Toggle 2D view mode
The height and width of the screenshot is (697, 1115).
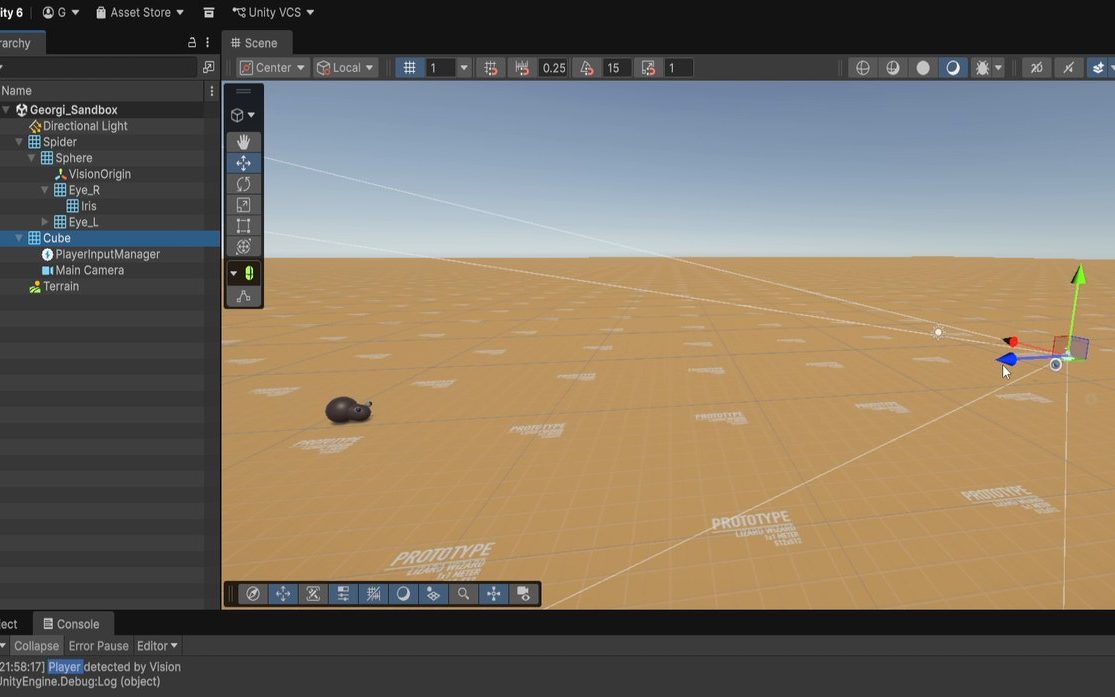tap(1037, 68)
